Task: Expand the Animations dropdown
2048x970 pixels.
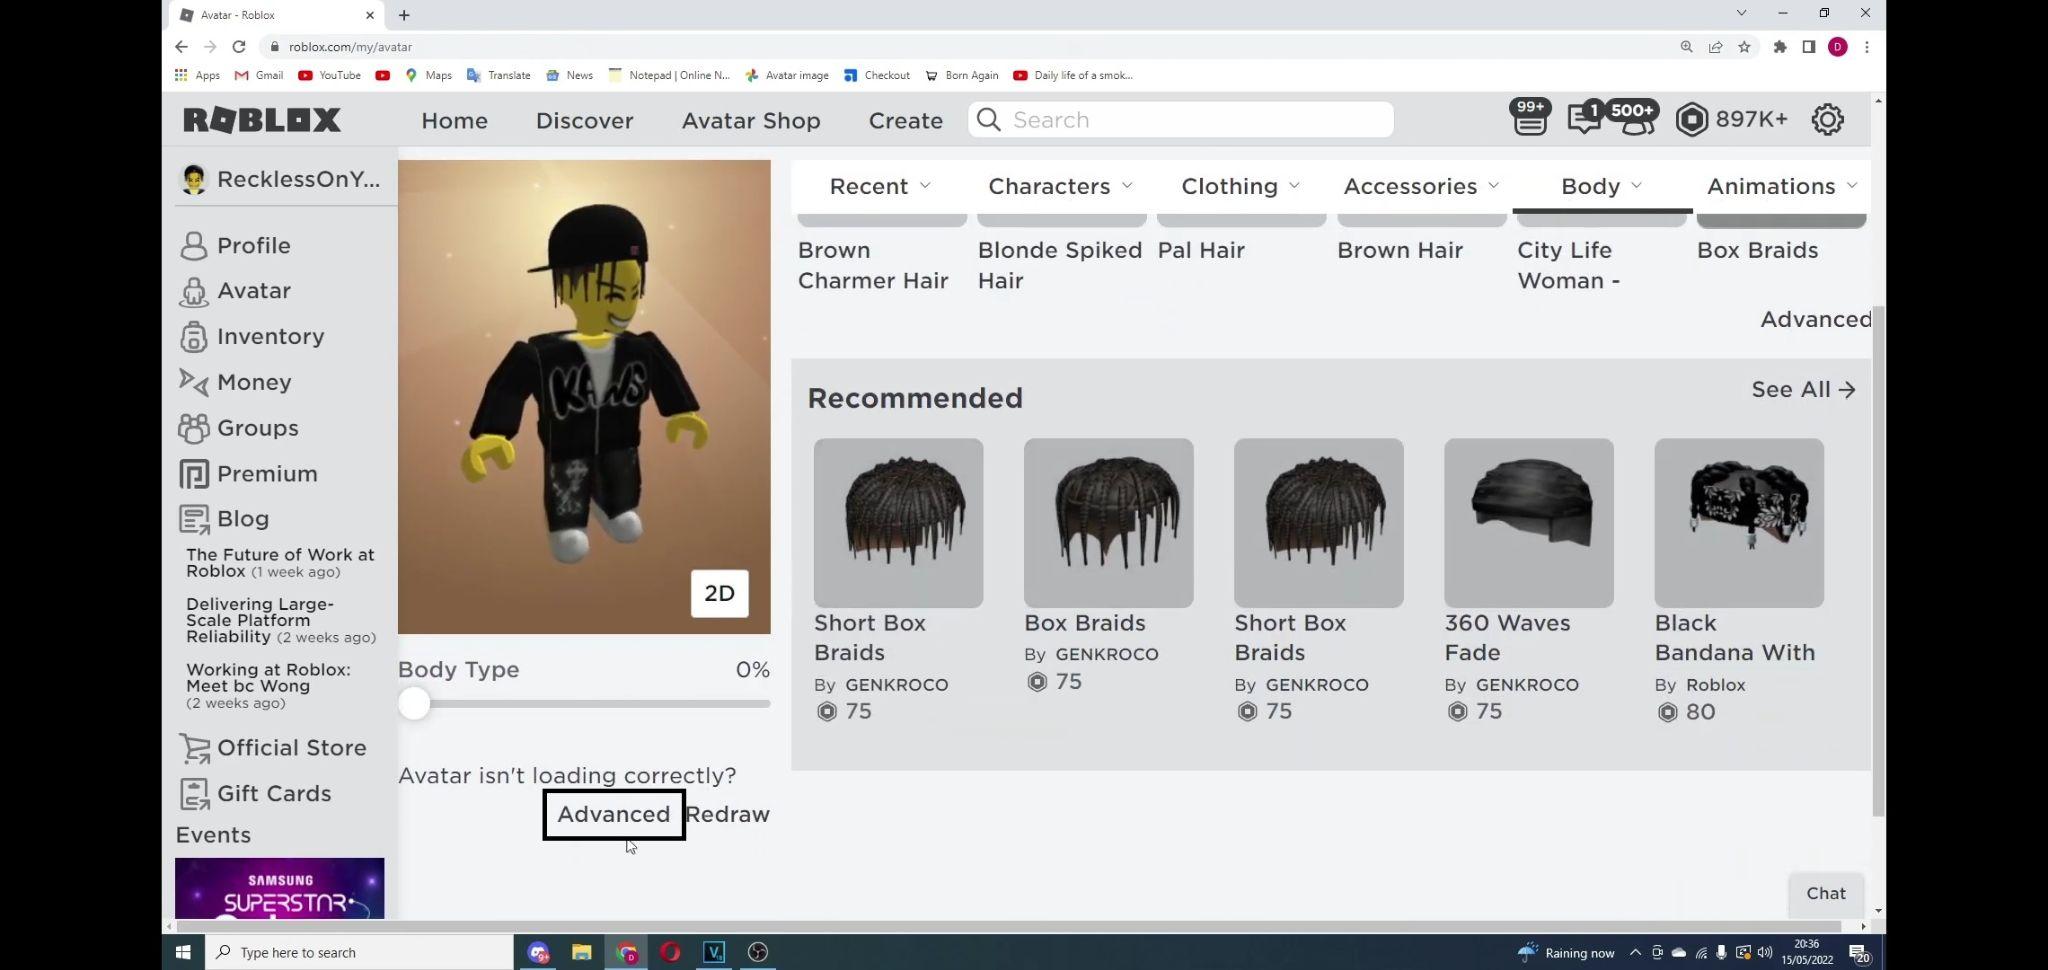Action: (1781, 186)
